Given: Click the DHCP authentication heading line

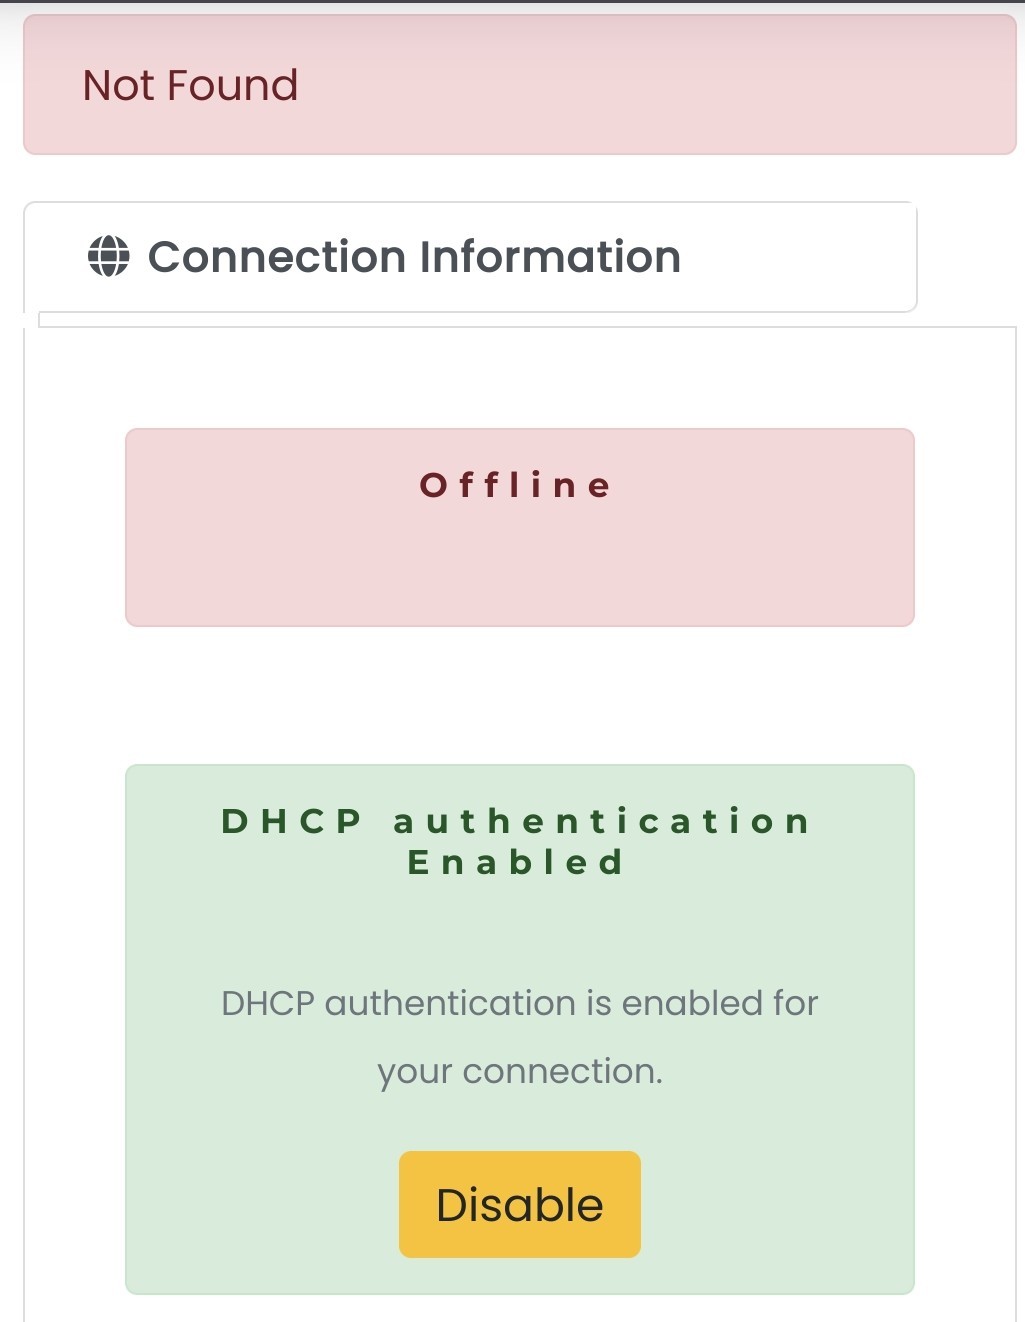Looking at the screenshot, I should [x=516, y=821].
